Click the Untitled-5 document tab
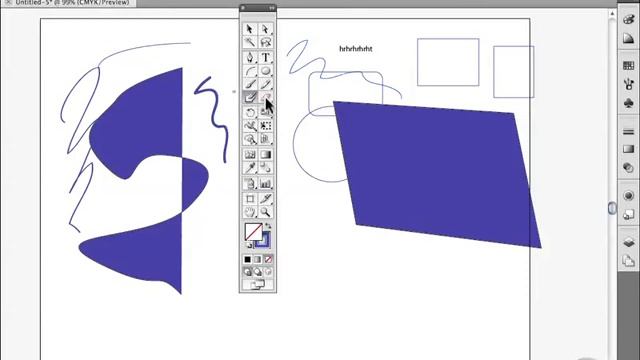Image resolution: width=640 pixels, height=360 pixels. point(72,2)
